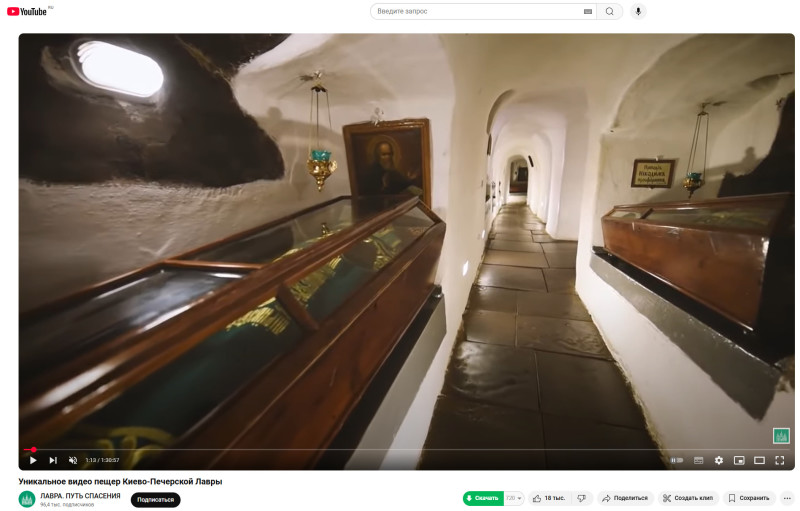Toggle the autoplay switch

click(677, 460)
